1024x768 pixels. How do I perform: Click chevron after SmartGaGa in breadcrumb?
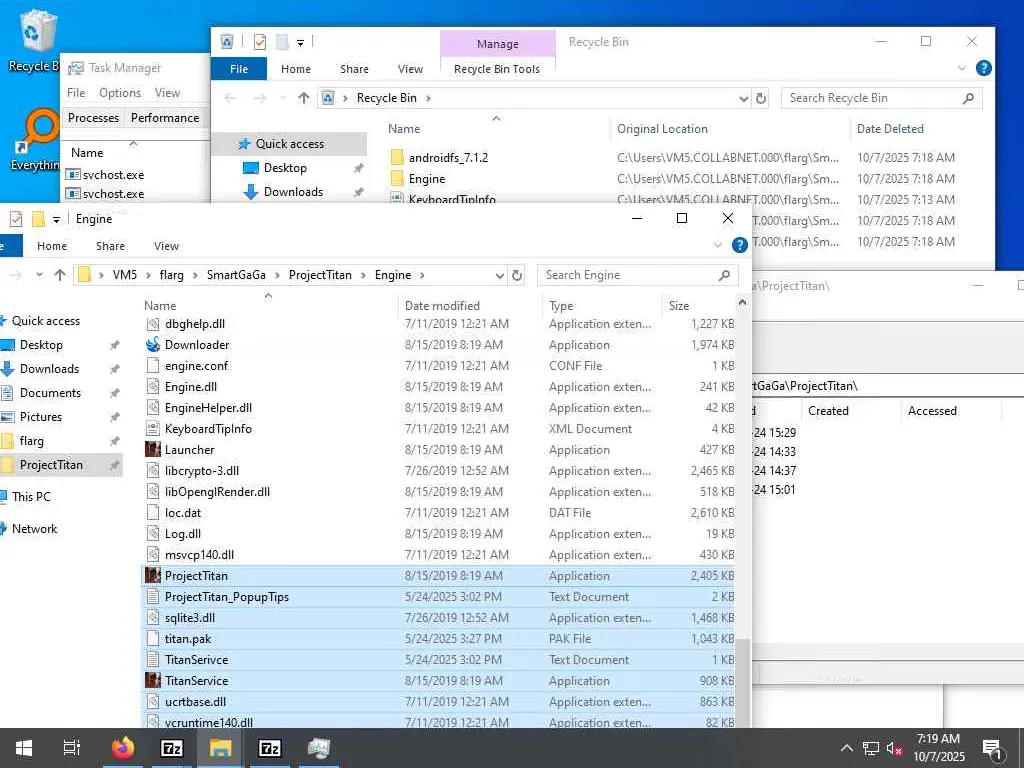coord(277,275)
